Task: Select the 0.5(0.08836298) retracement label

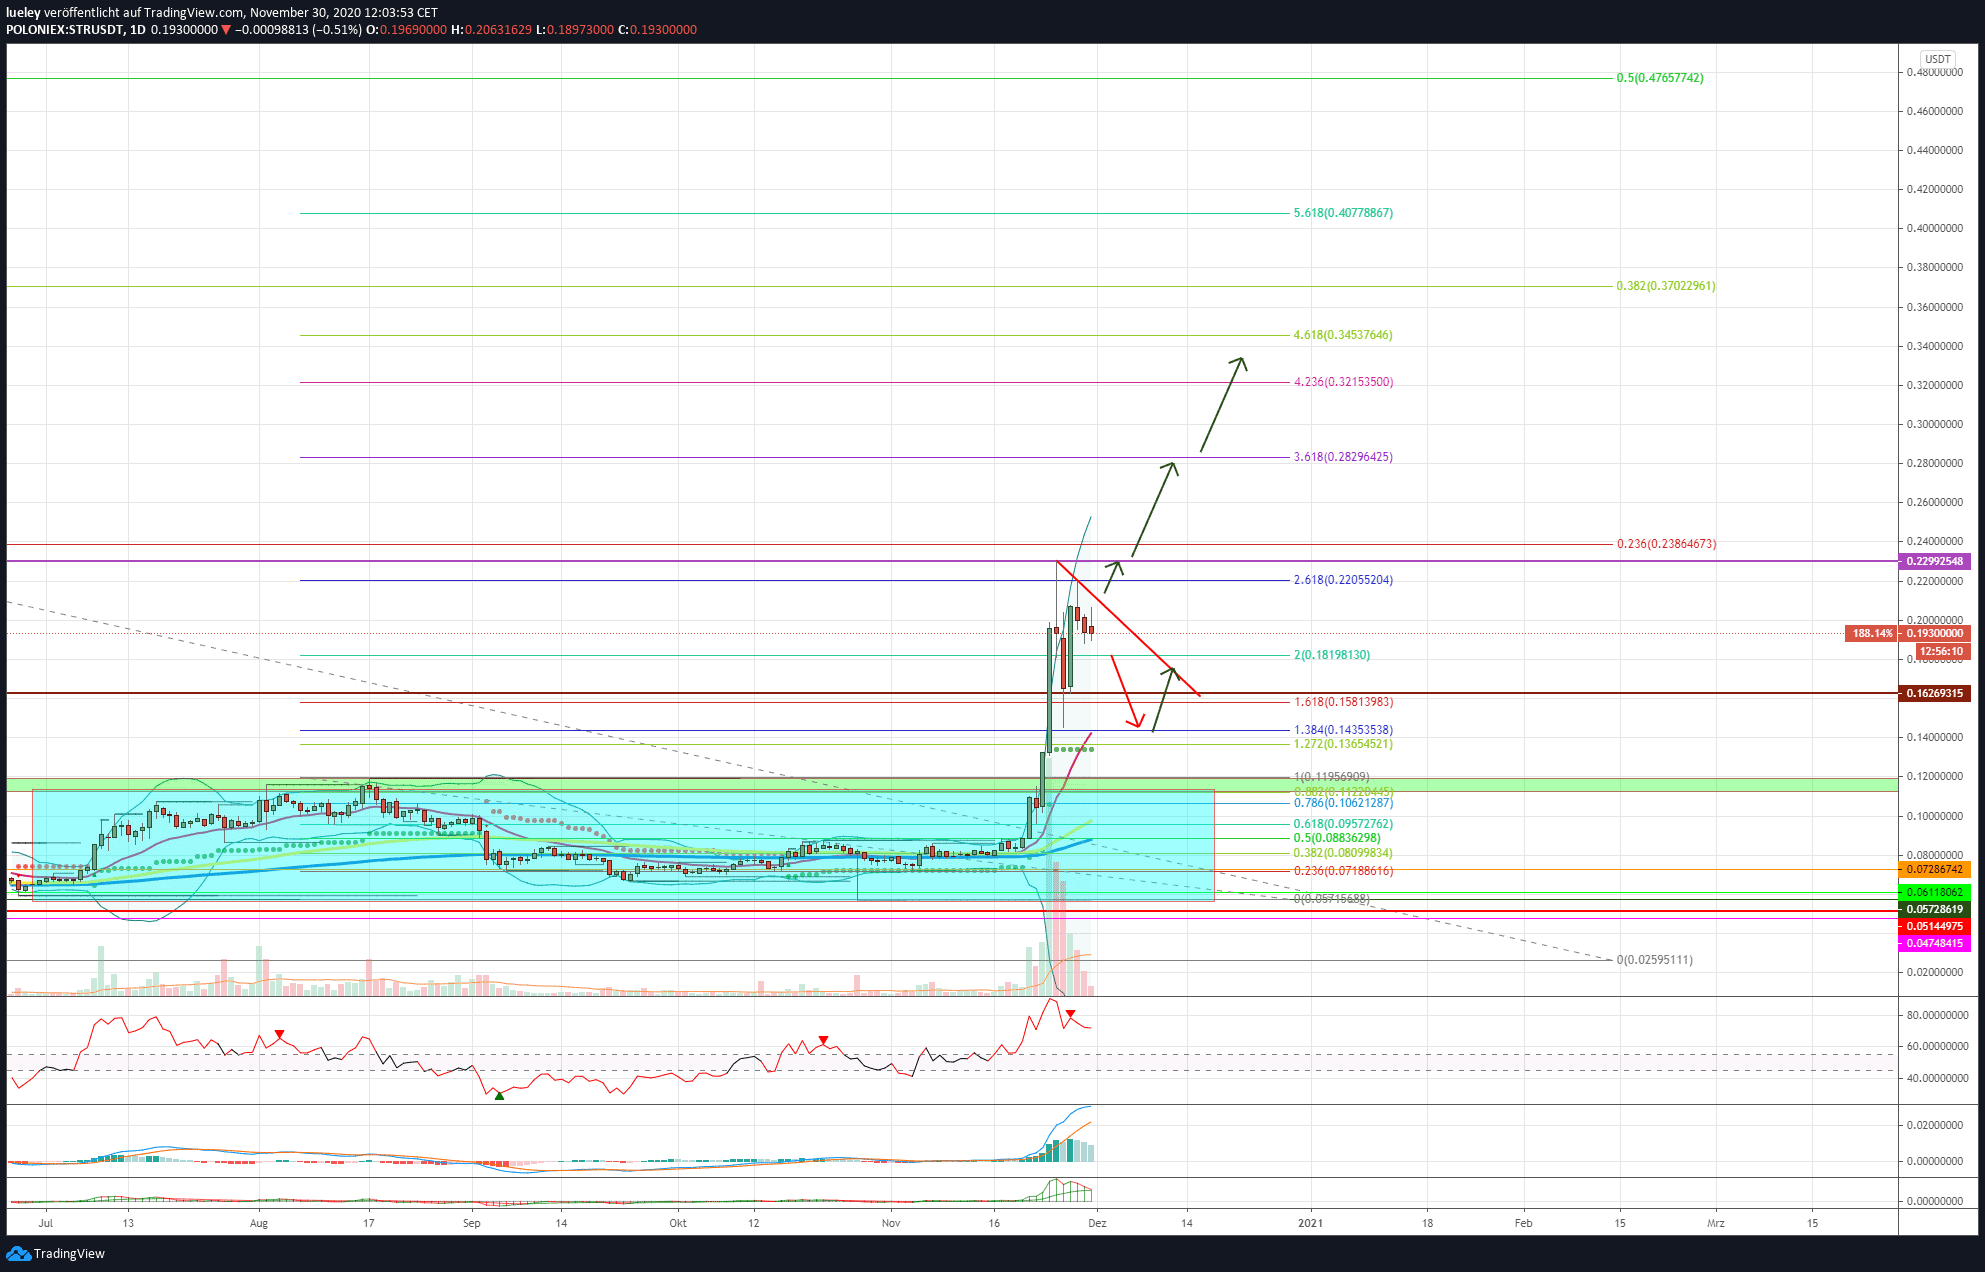Action: 1337,838
